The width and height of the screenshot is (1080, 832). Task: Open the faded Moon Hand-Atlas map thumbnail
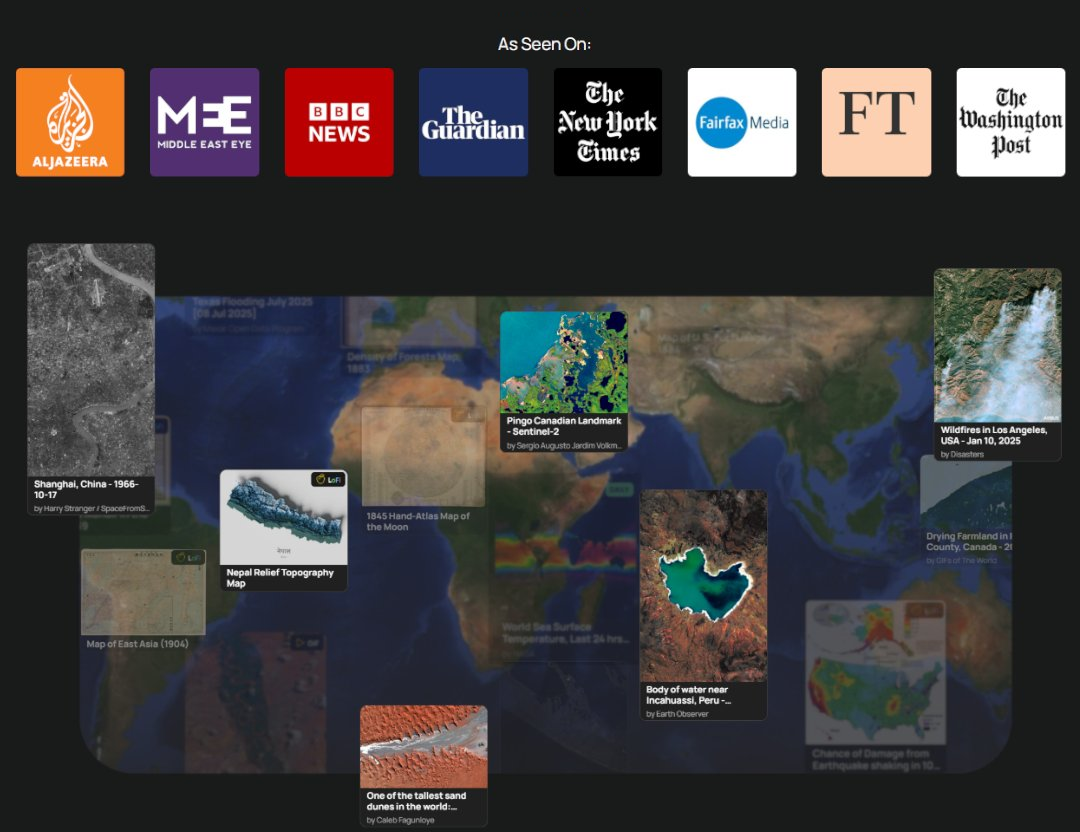(x=424, y=457)
